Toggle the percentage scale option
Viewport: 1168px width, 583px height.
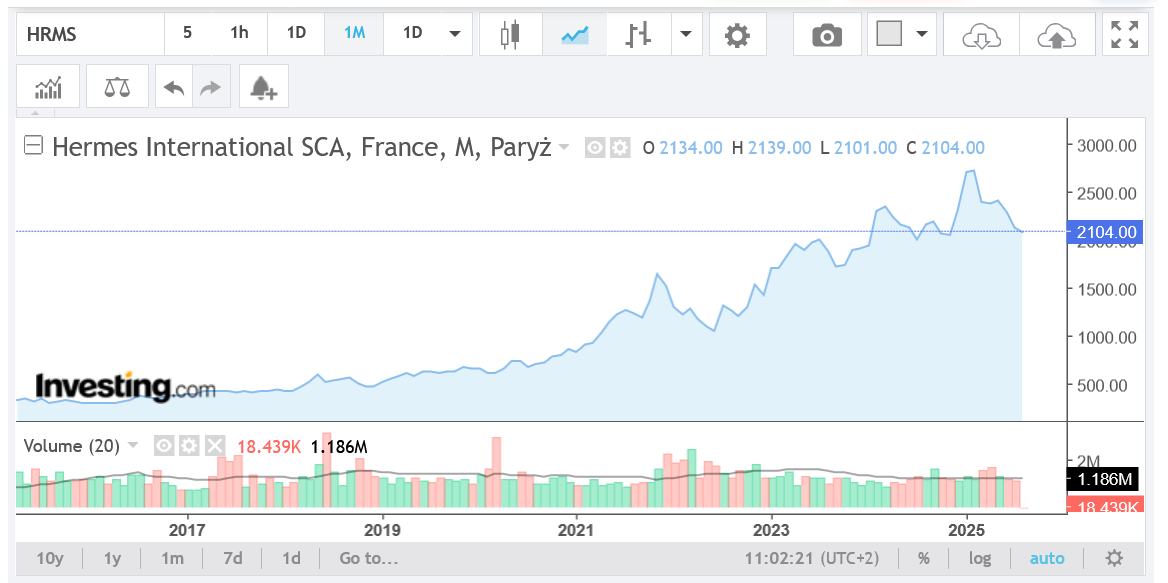click(x=924, y=558)
